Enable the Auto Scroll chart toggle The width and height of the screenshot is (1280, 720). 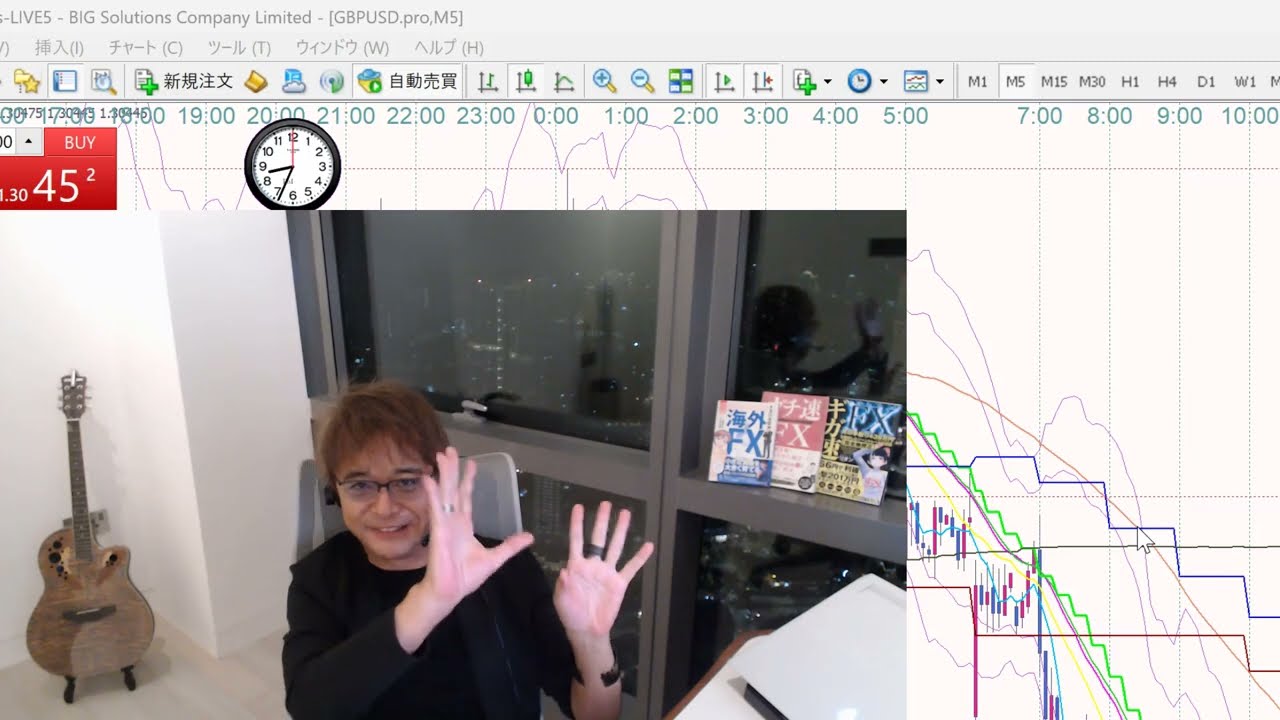click(725, 81)
